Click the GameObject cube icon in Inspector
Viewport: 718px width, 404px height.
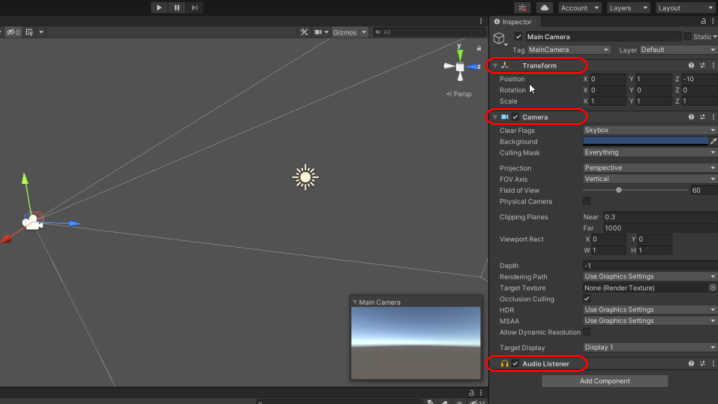coord(499,38)
